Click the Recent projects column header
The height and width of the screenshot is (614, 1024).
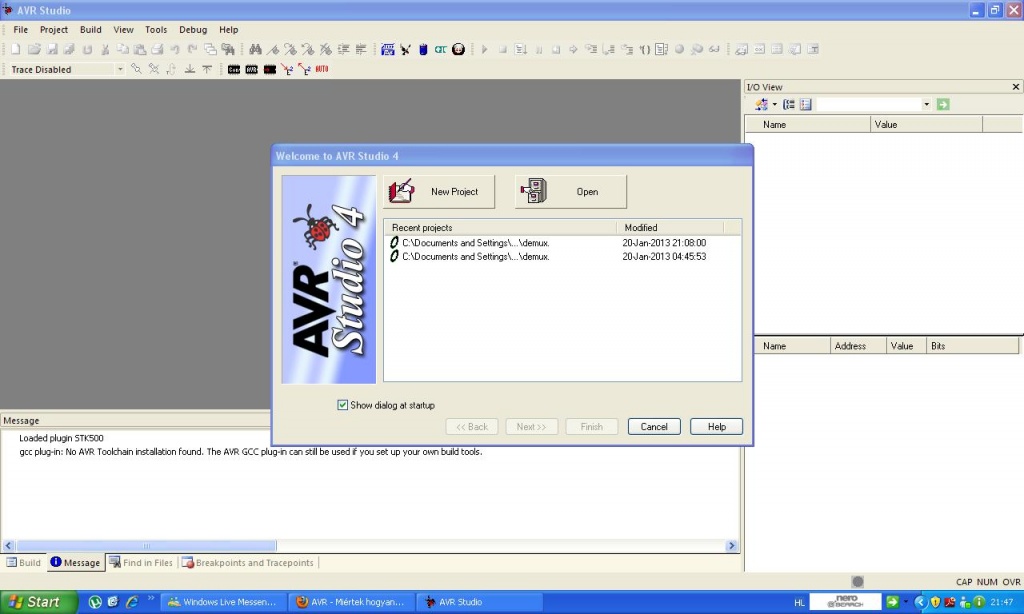[500, 227]
